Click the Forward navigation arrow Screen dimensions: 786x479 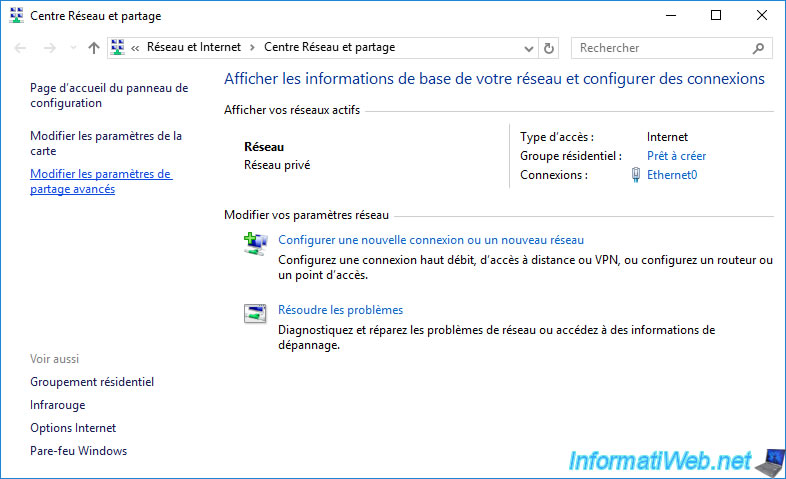[x=50, y=48]
